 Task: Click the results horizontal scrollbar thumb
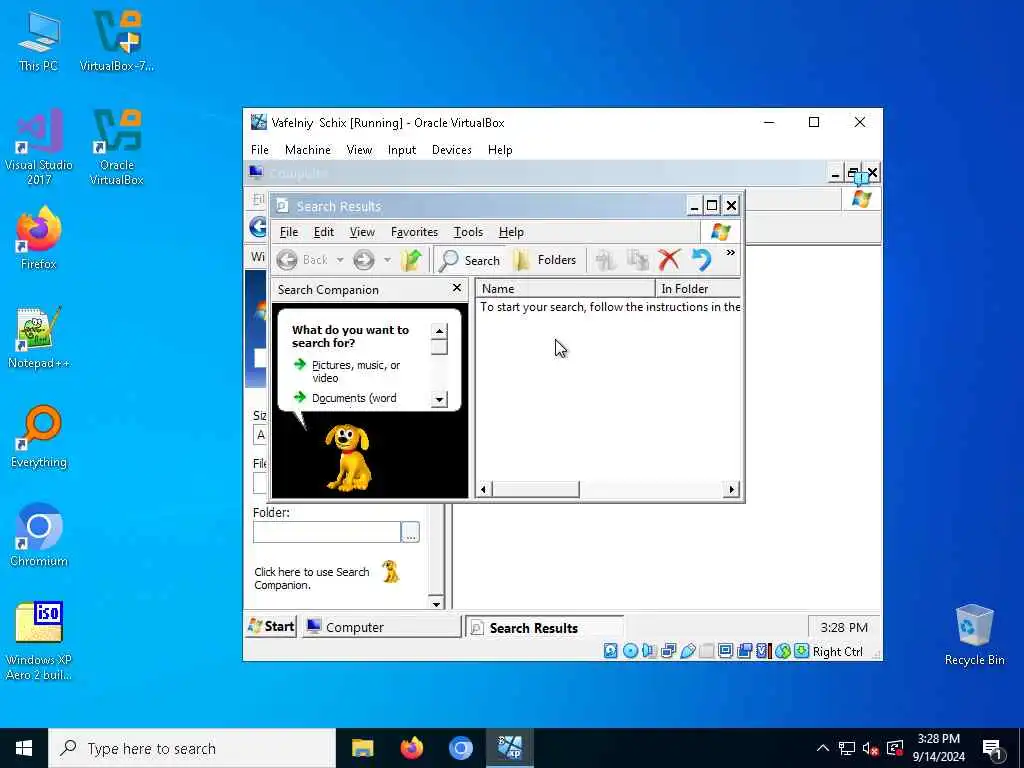536,489
